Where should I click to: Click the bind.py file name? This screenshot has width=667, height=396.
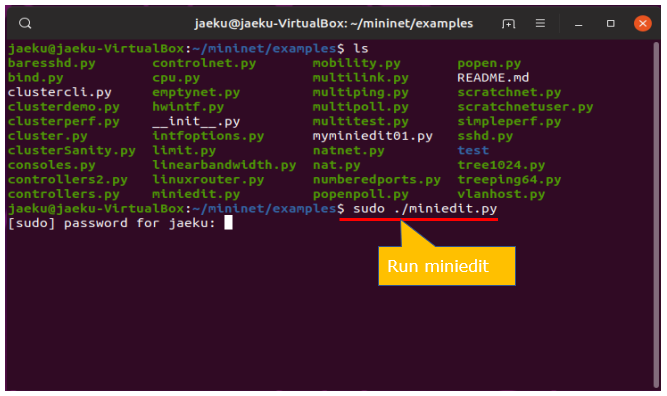pos(36,78)
